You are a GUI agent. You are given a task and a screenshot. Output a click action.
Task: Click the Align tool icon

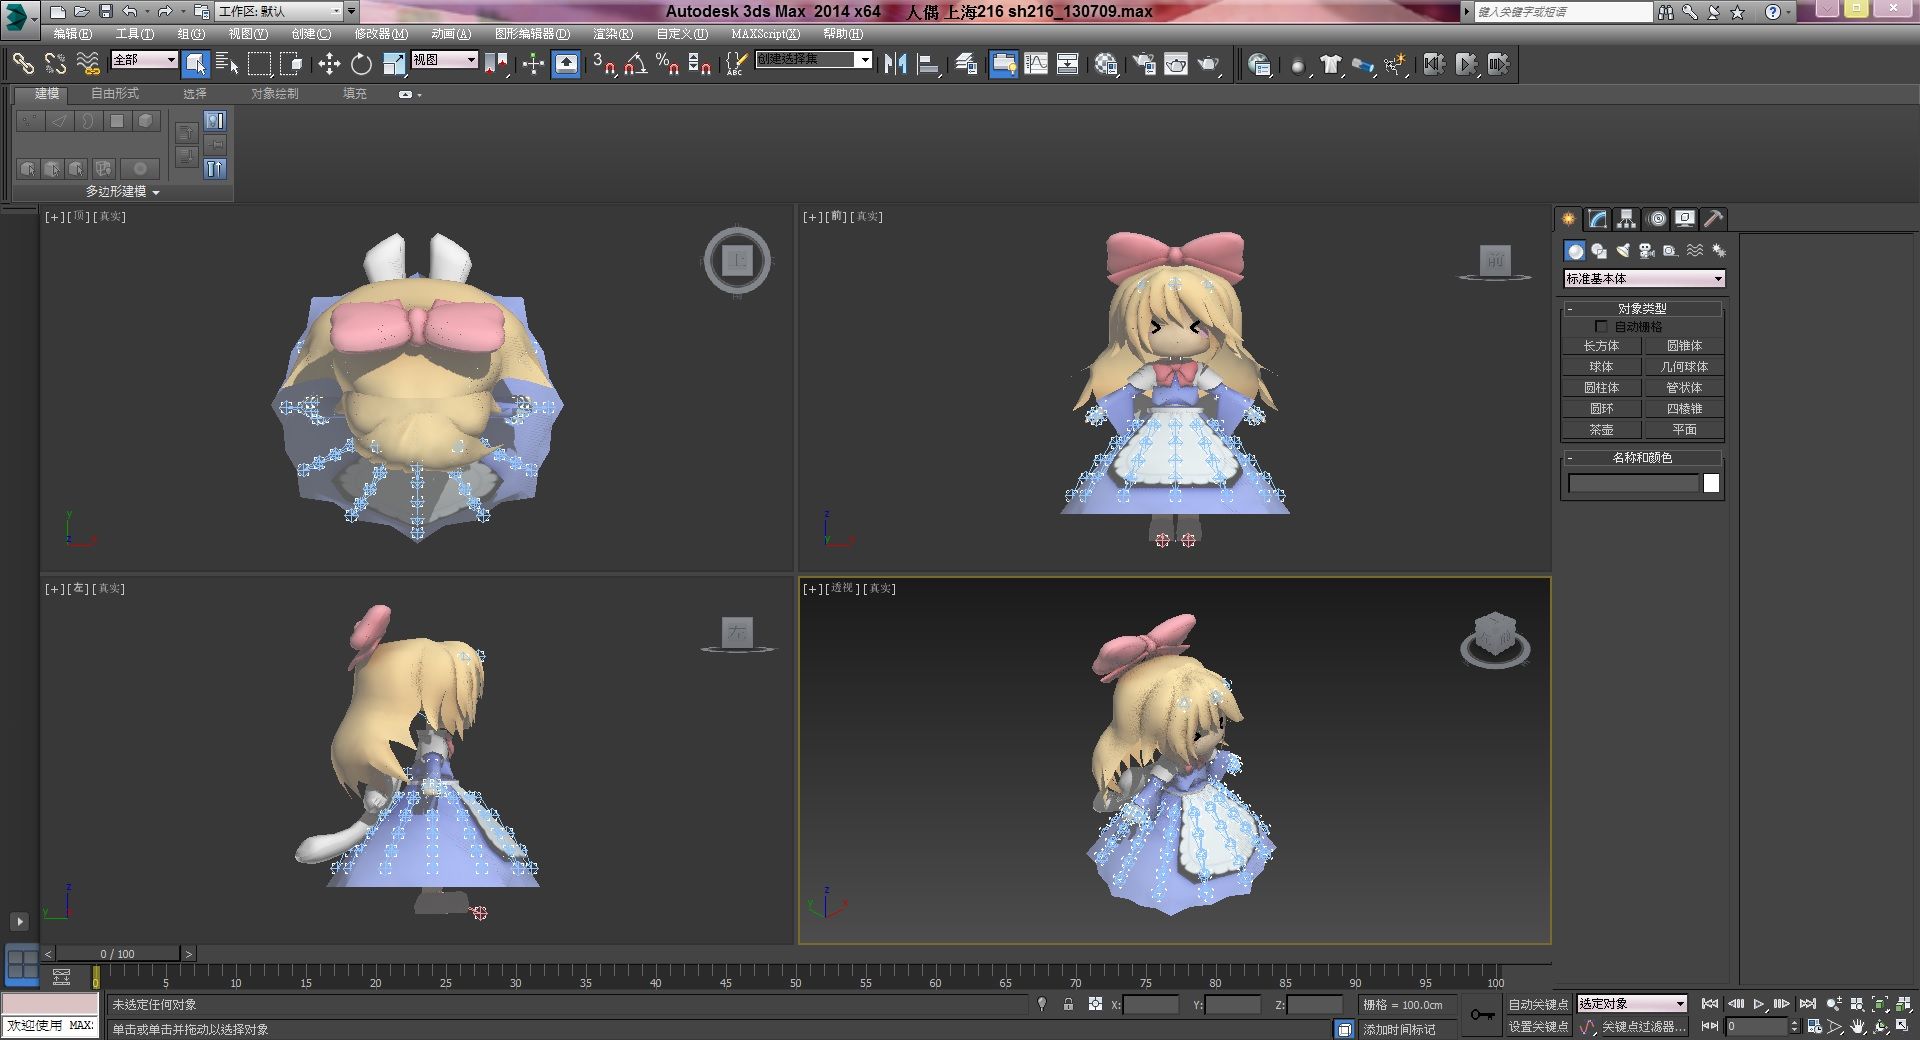tap(928, 64)
